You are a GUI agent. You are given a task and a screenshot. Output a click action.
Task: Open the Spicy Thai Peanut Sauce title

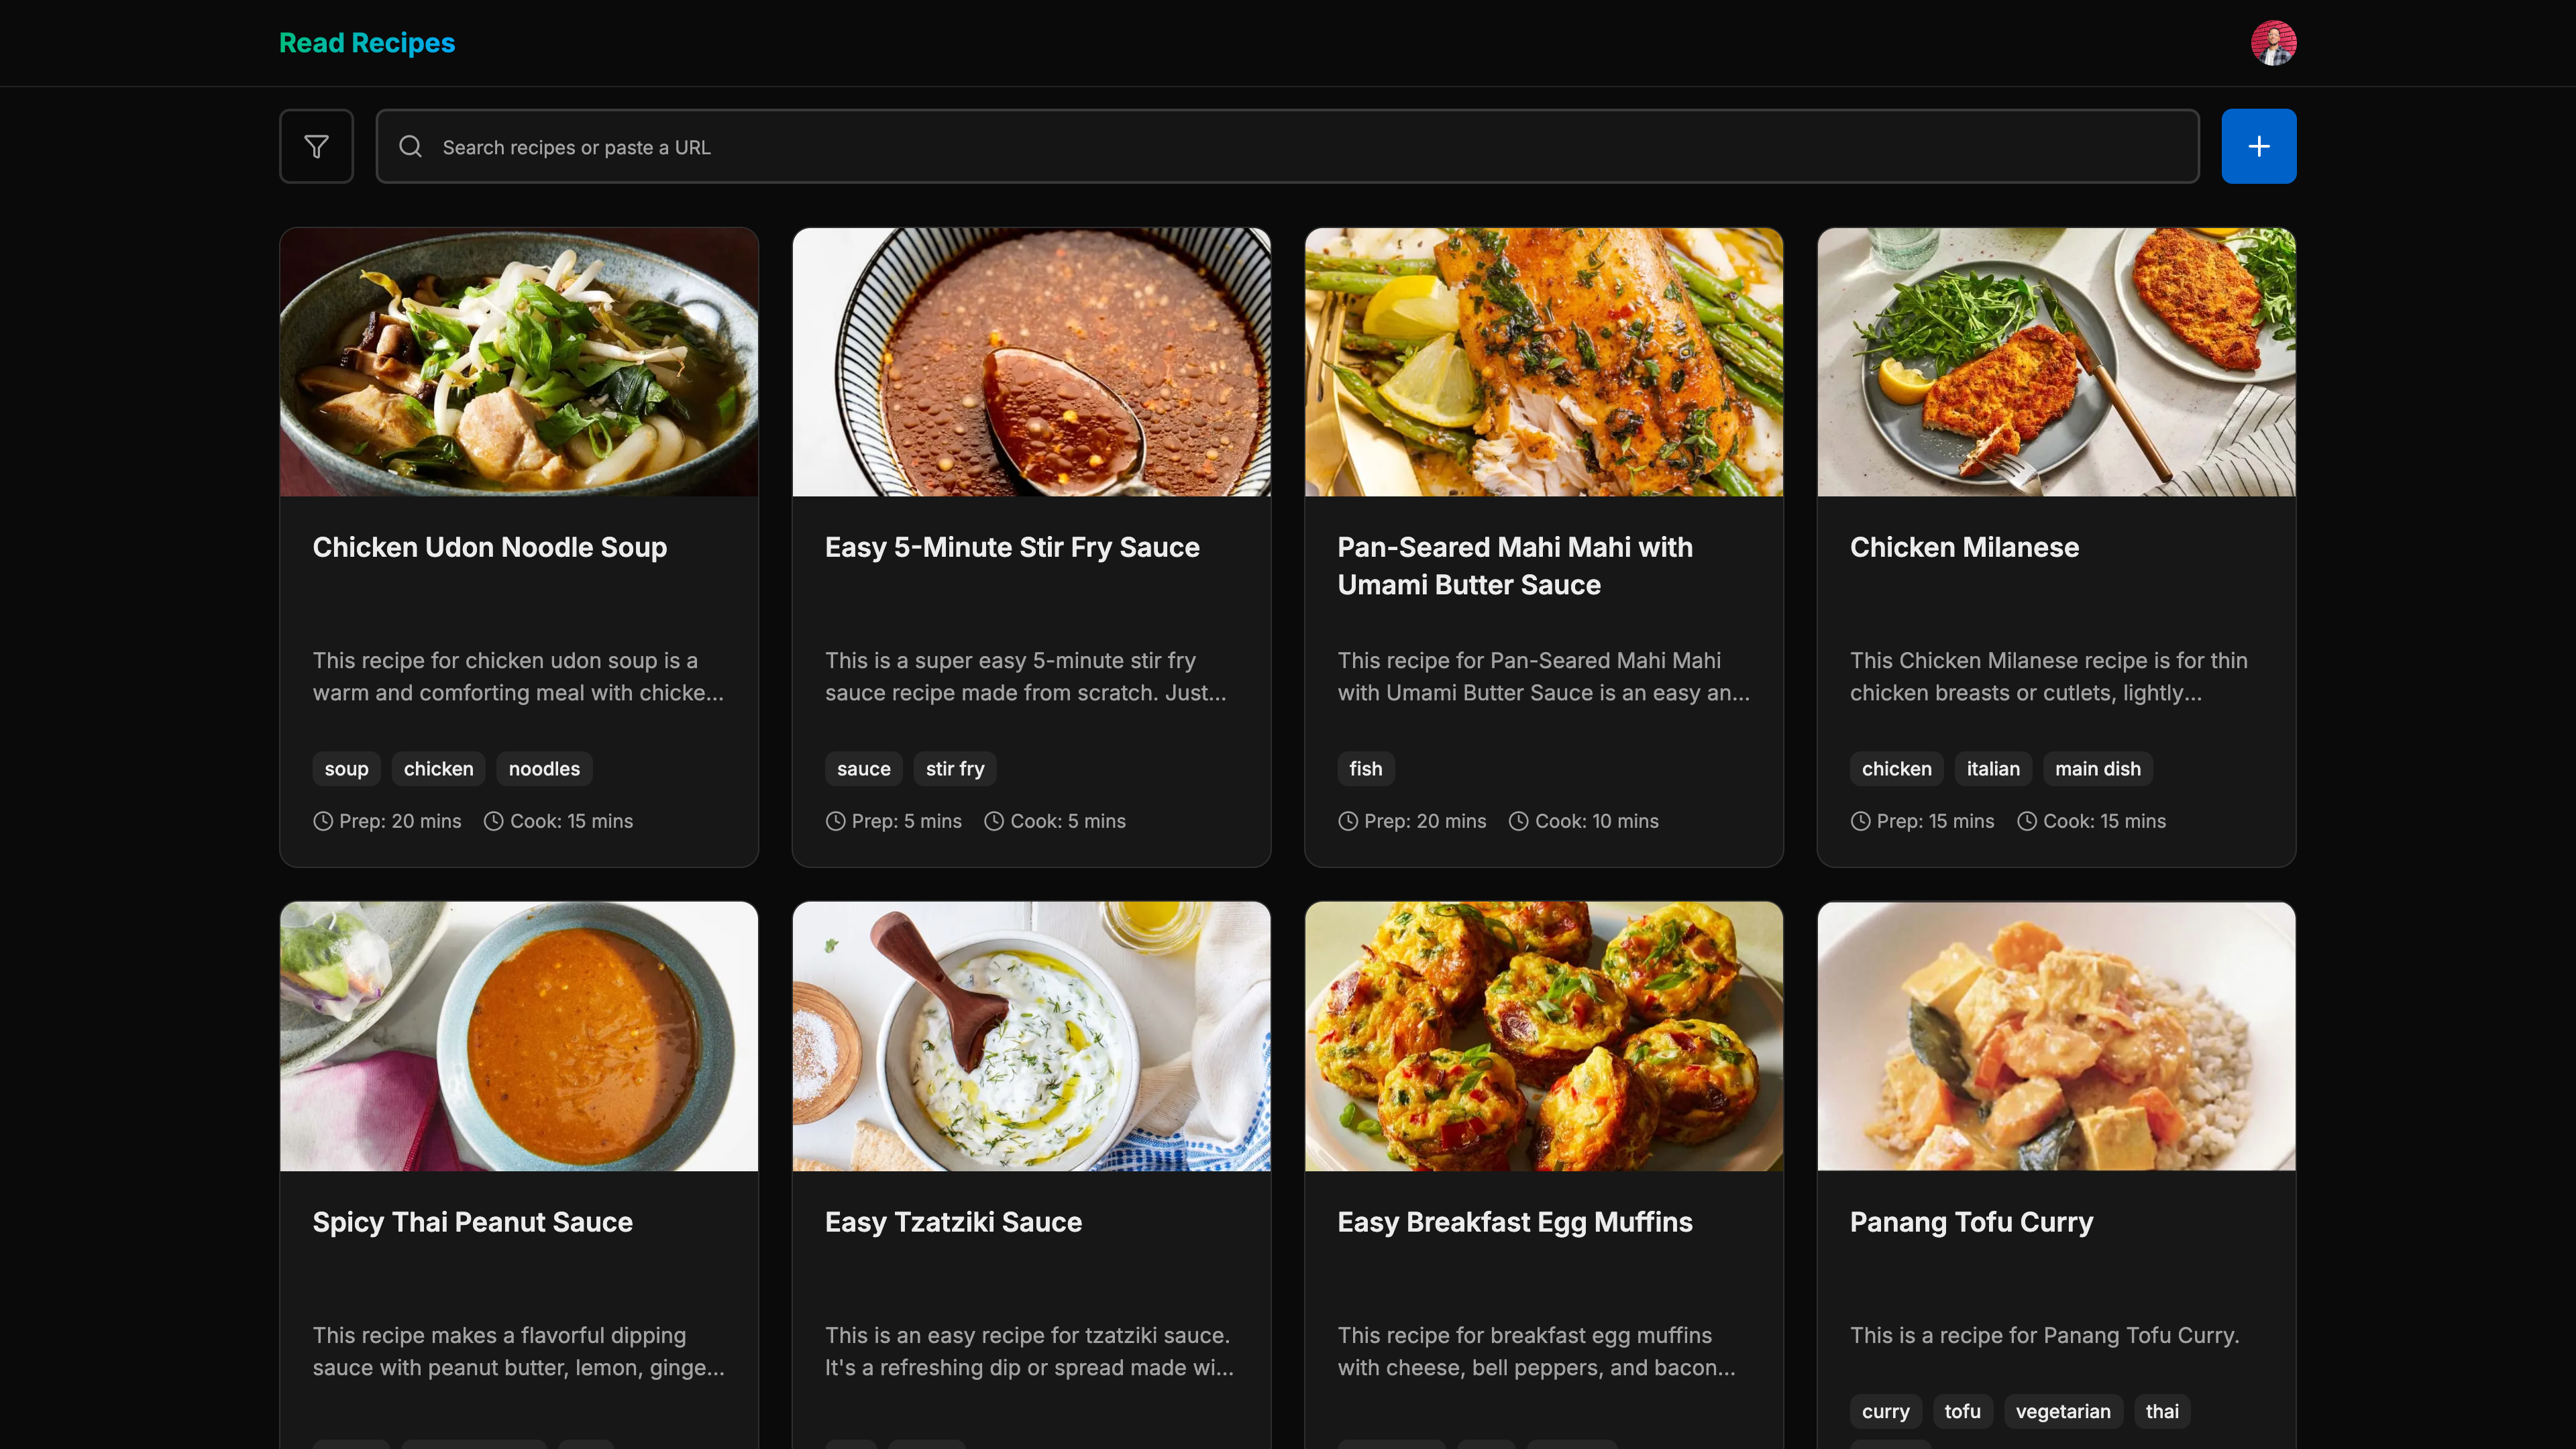click(x=472, y=1222)
